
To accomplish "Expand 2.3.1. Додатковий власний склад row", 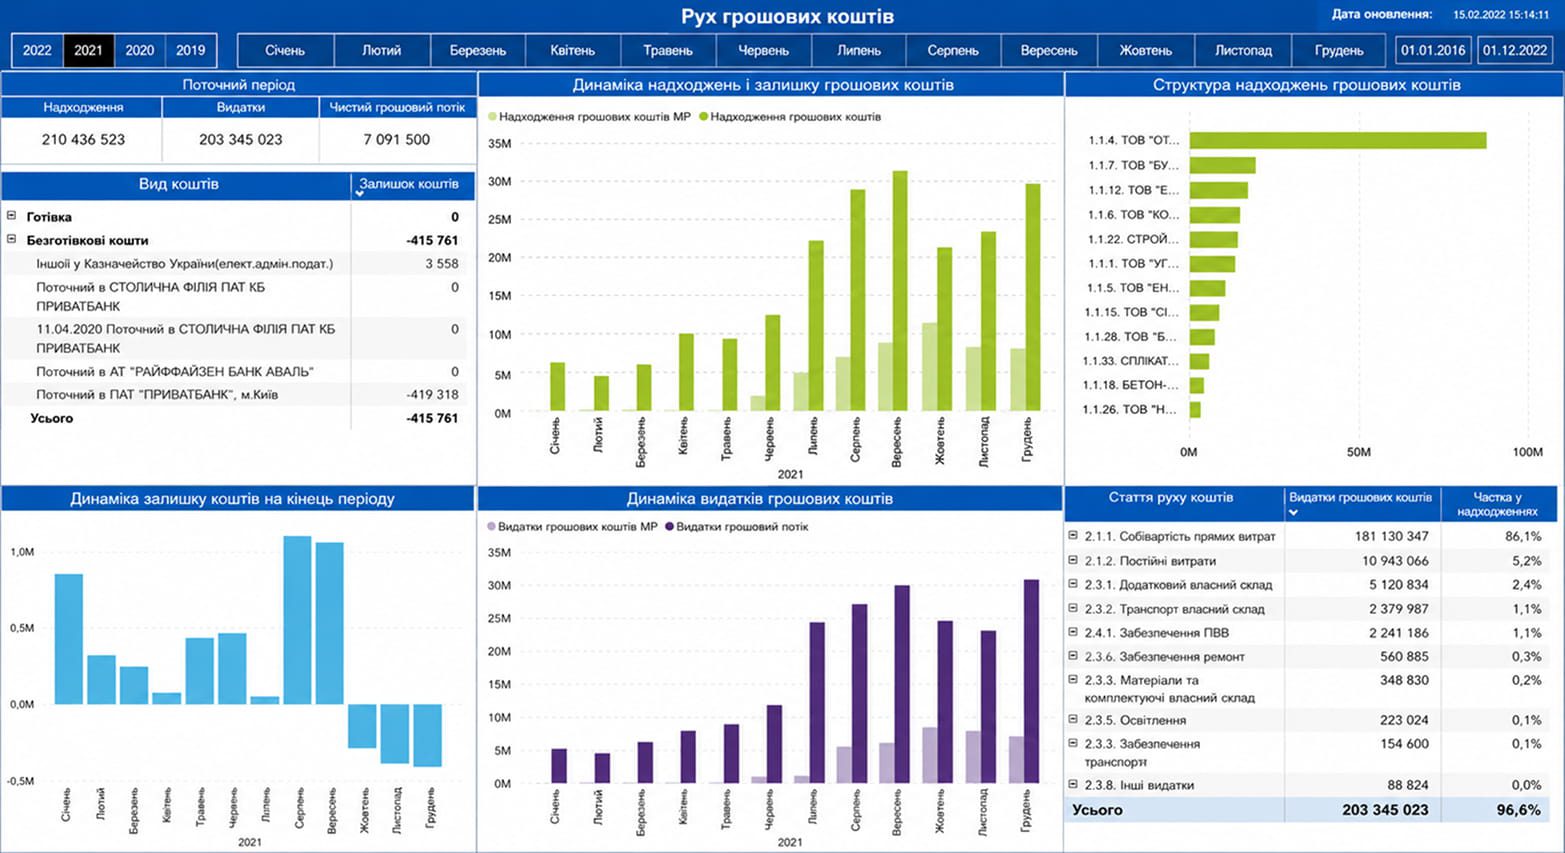I will [x=1073, y=584].
